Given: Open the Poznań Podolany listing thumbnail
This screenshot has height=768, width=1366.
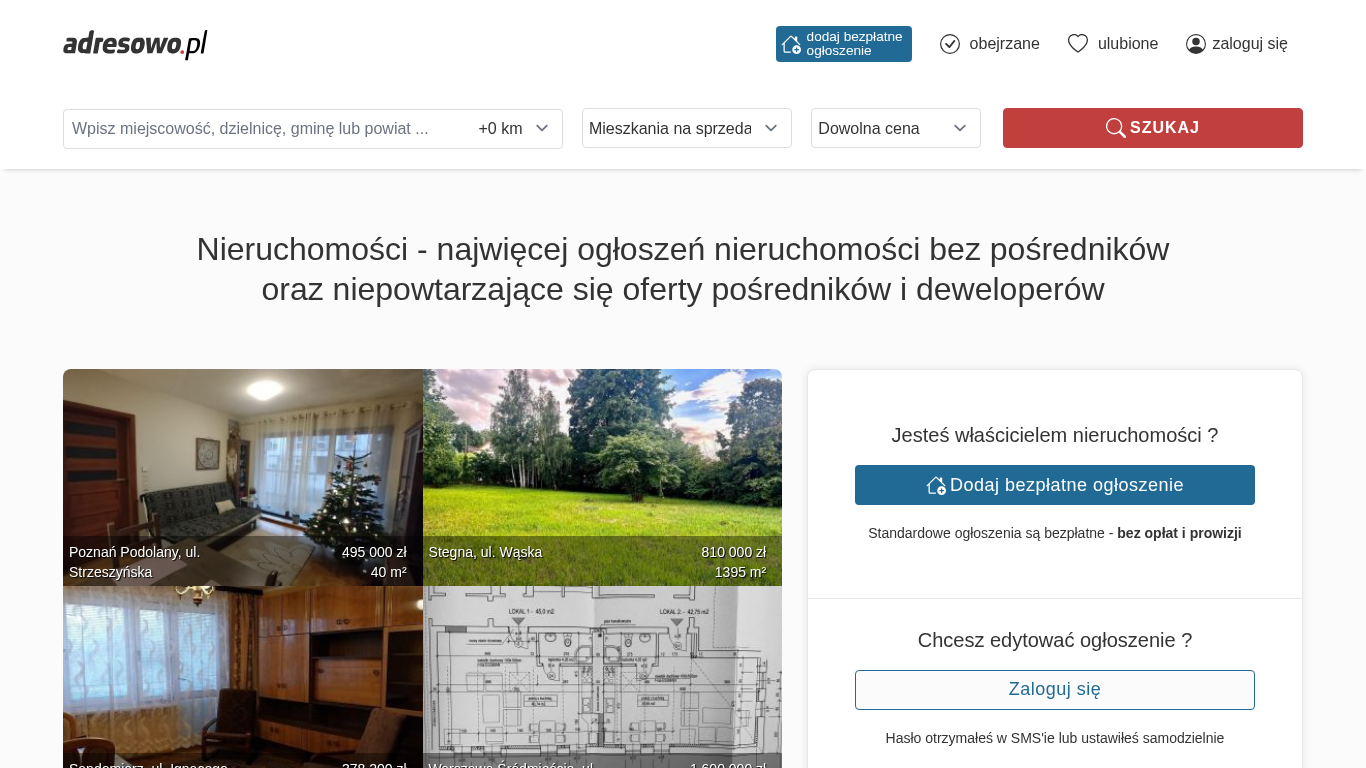Looking at the screenshot, I should 242,460.
